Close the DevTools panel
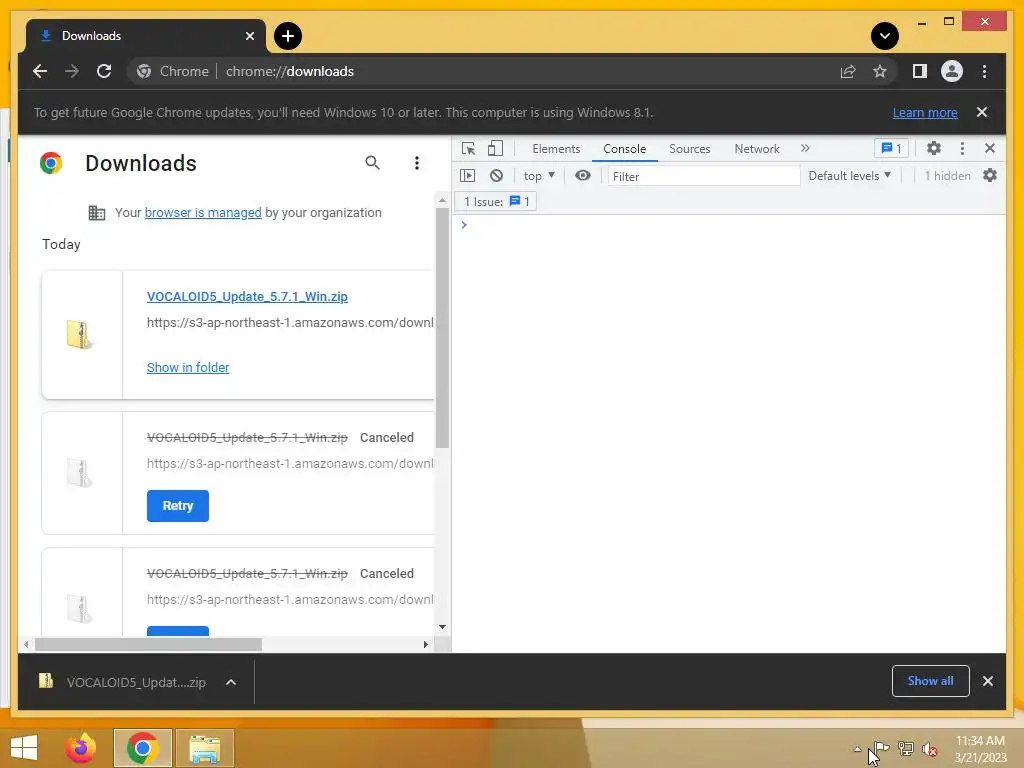This screenshot has width=1024, height=768. tap(990, 148)
